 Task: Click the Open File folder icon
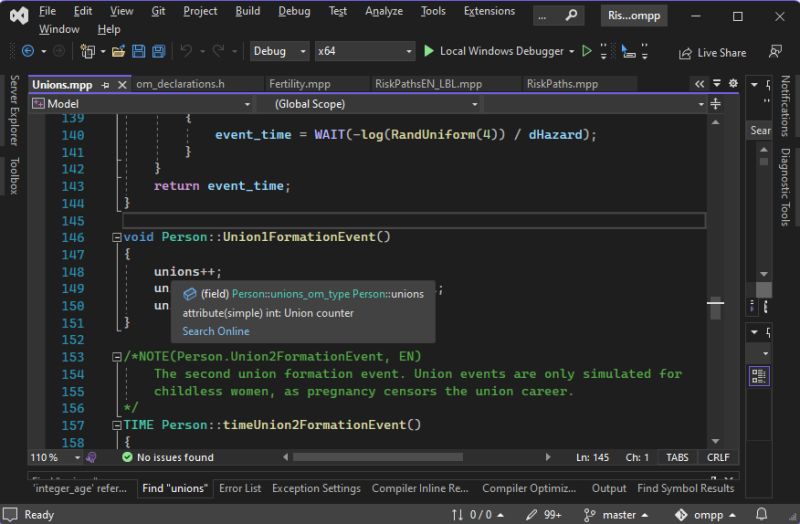[118, 51]
